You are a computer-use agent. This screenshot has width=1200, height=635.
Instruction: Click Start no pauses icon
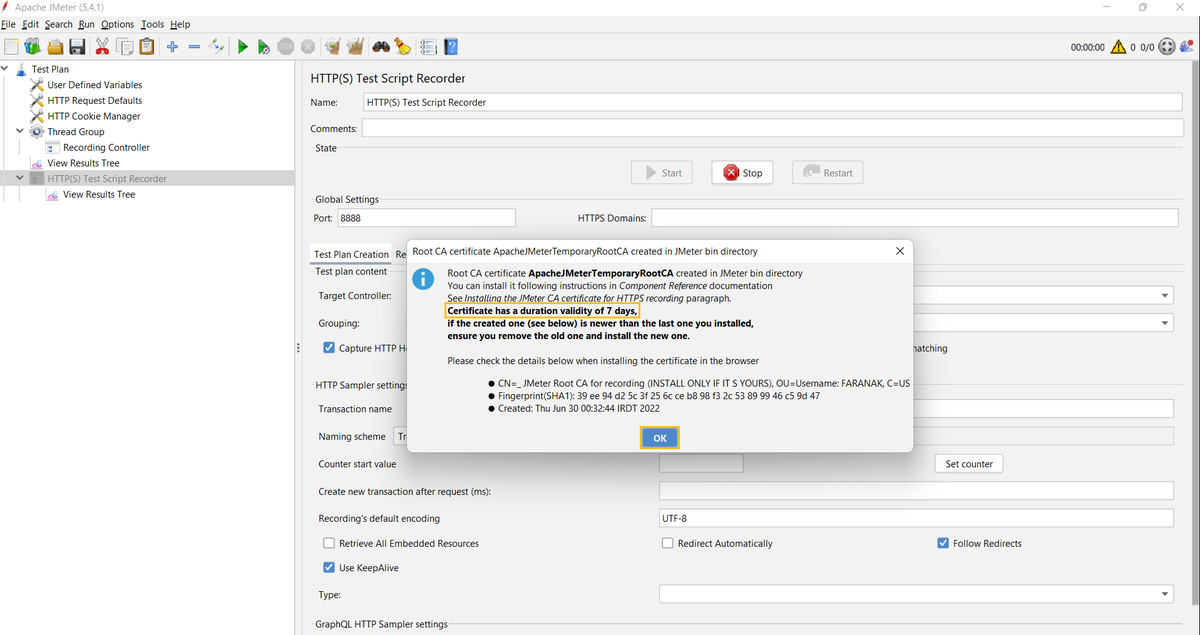tap(263, 46)
